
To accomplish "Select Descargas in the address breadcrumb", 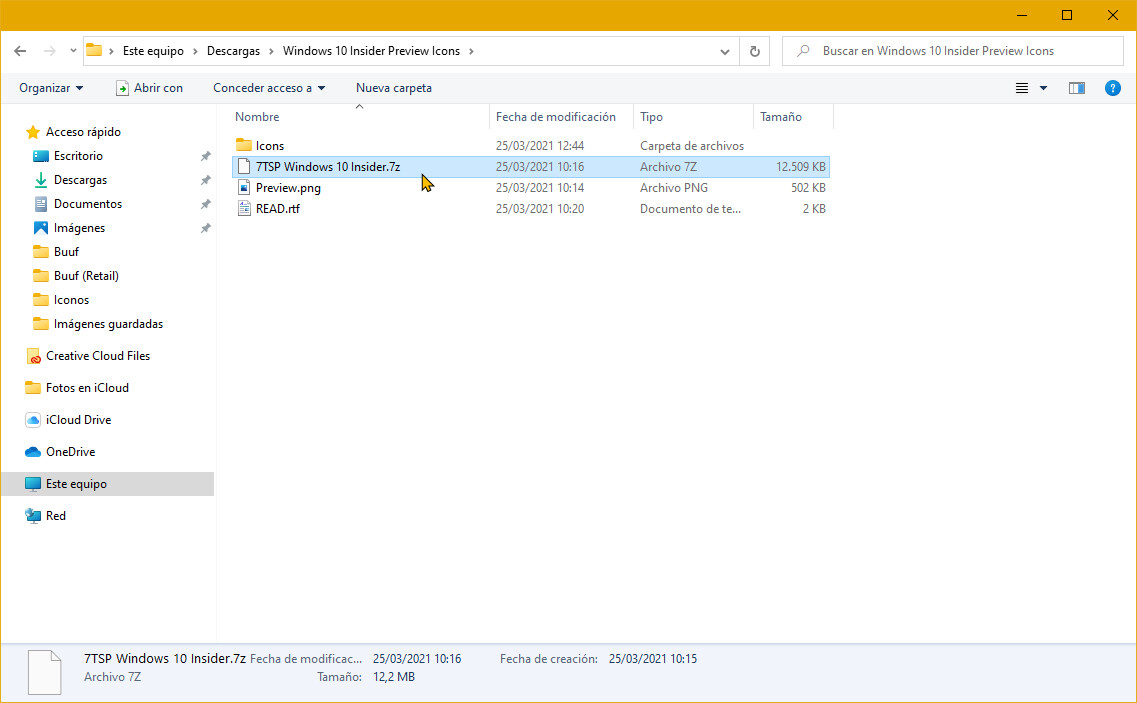I will tap(233, 51).
